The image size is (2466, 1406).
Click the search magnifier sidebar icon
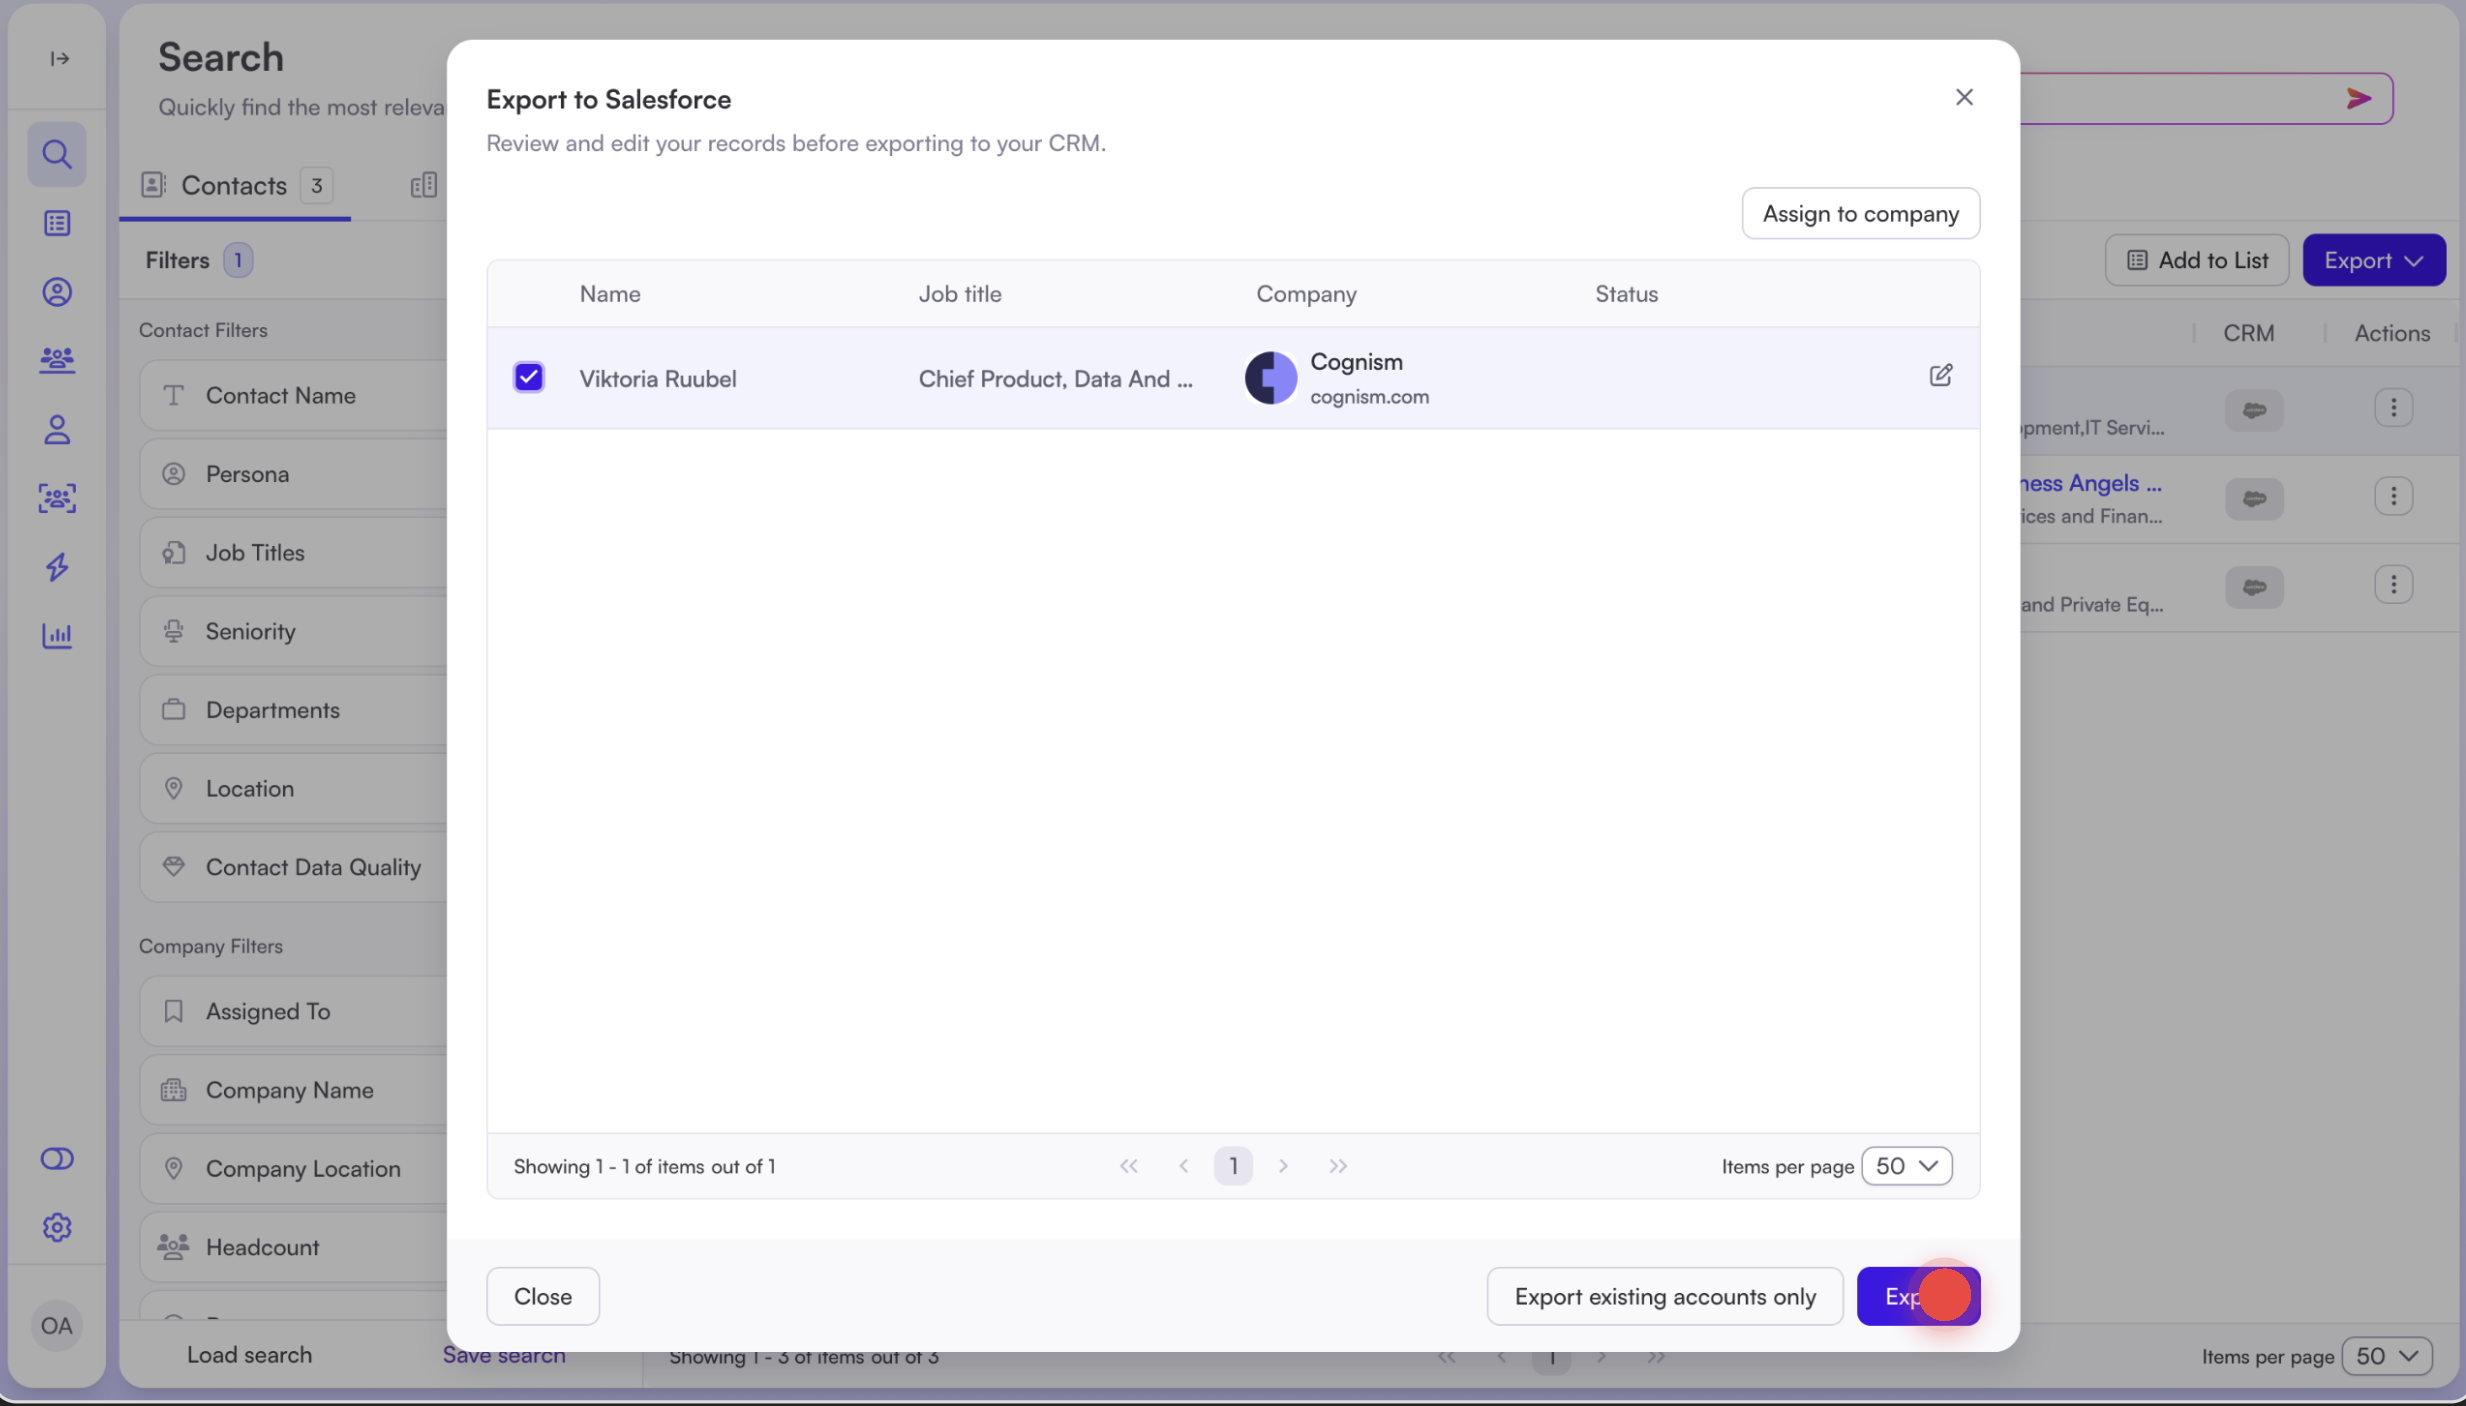pyautogui.click(x=57, y=154)
